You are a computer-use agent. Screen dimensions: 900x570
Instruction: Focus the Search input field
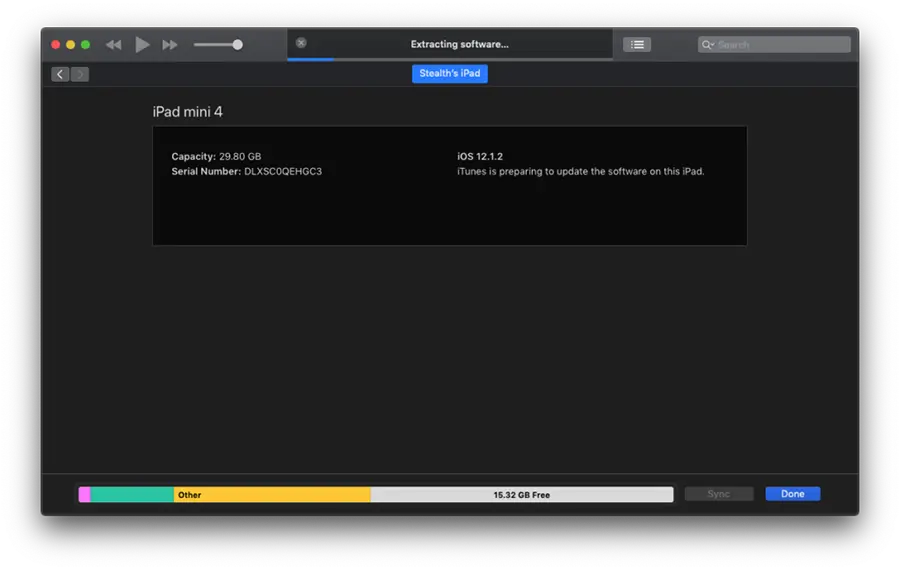pyautogui.click(x=780, y=45)
